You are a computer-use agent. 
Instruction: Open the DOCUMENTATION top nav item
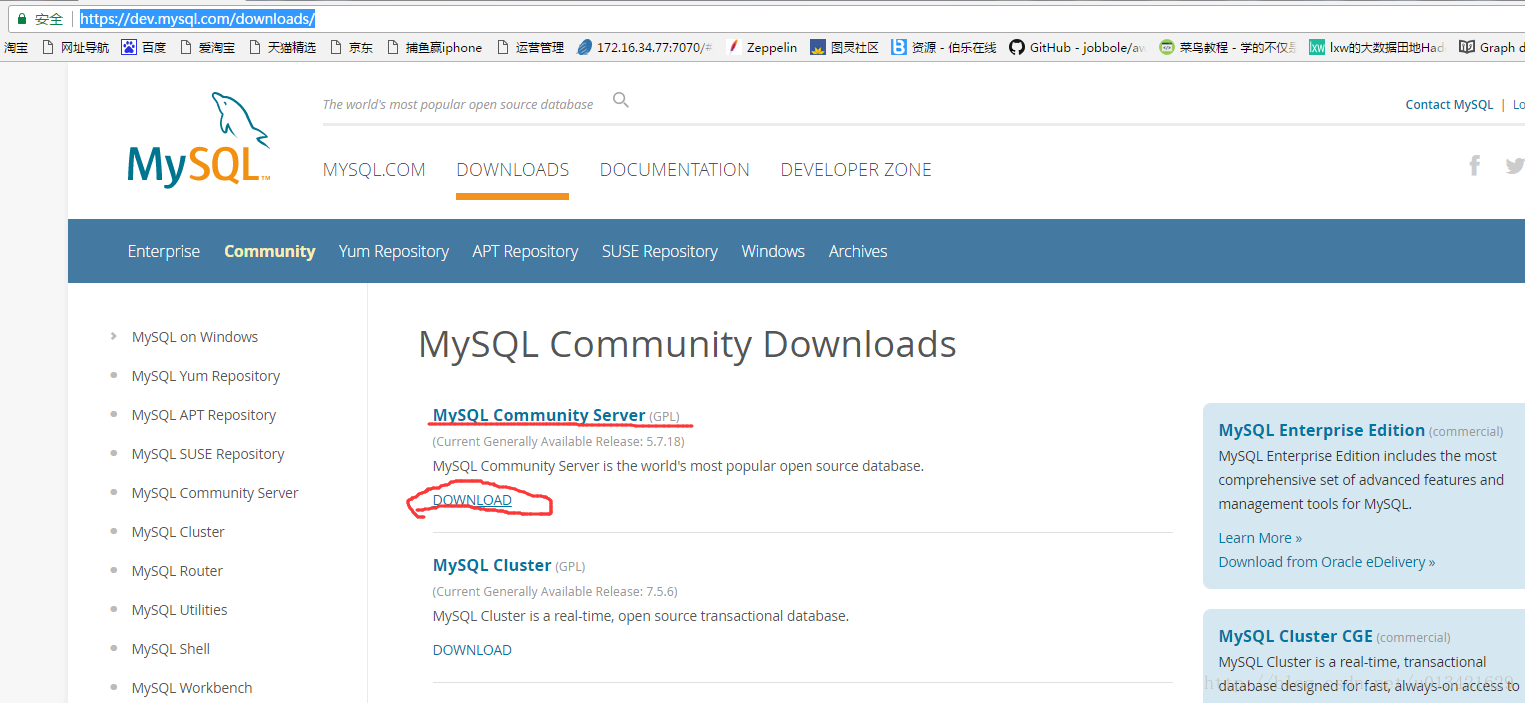675,170
